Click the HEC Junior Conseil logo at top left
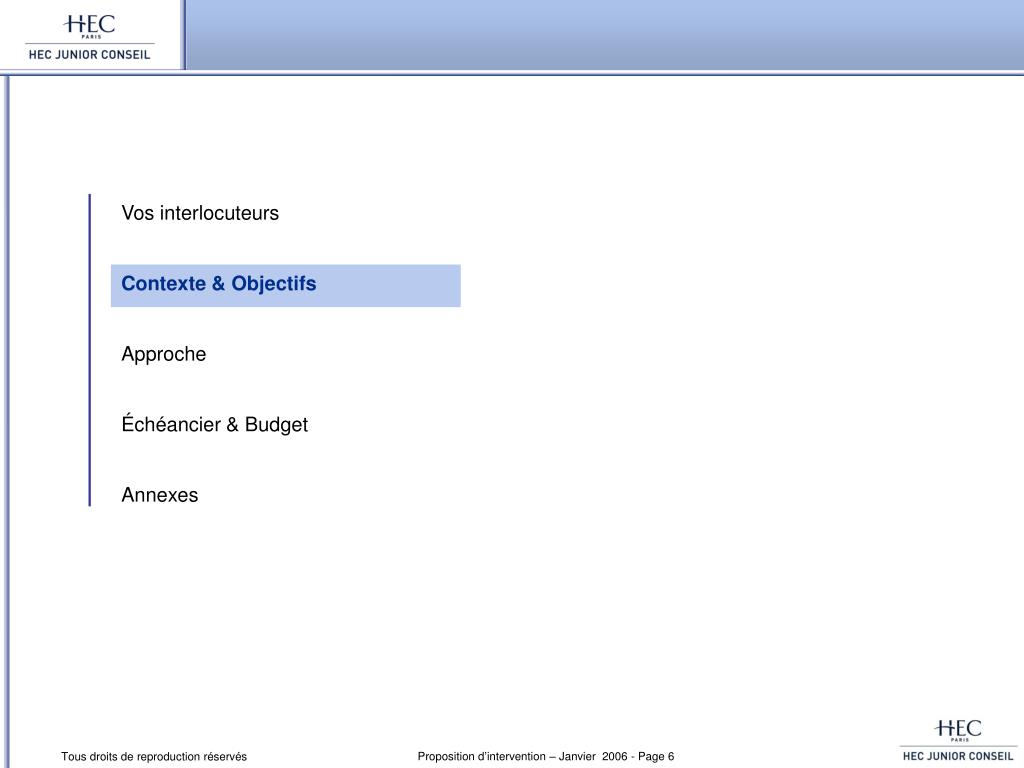 89,37
